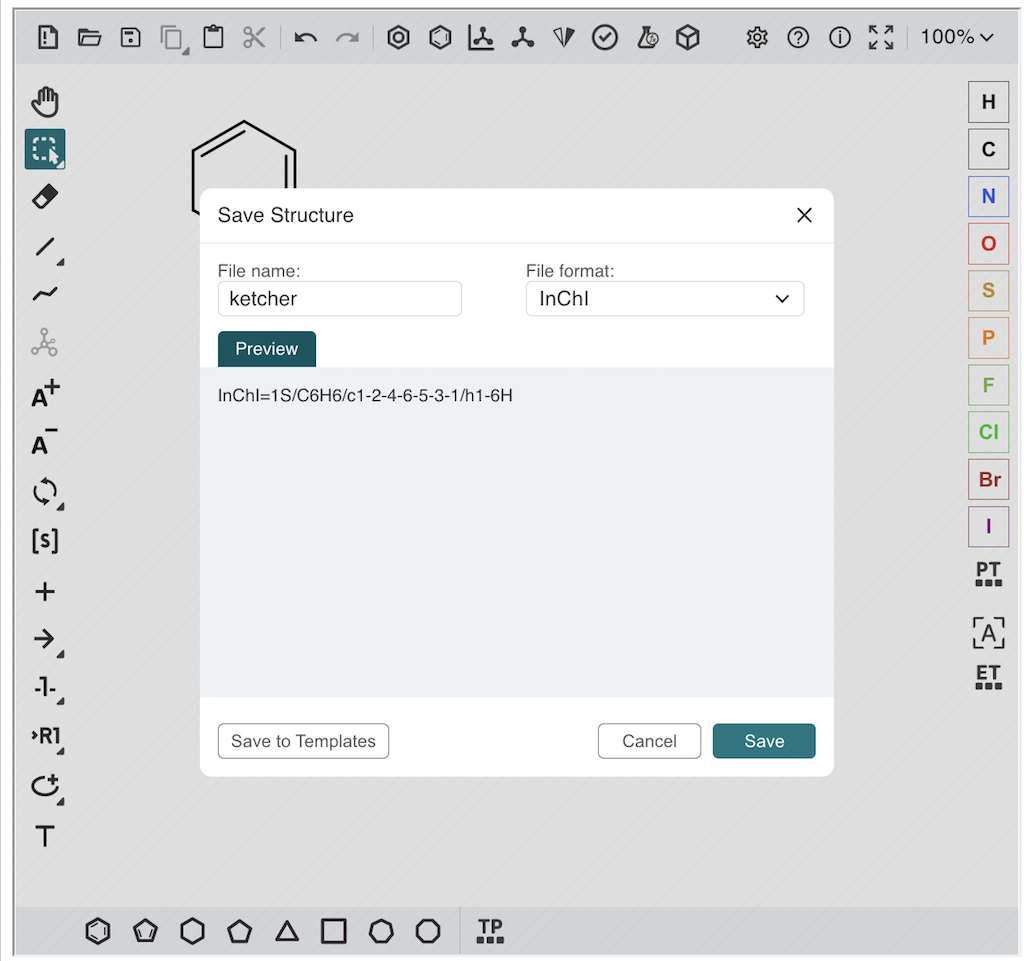Open the 3D Viewer cube icon
Viewport: 1024px width, 961px height.
[687, 38]
